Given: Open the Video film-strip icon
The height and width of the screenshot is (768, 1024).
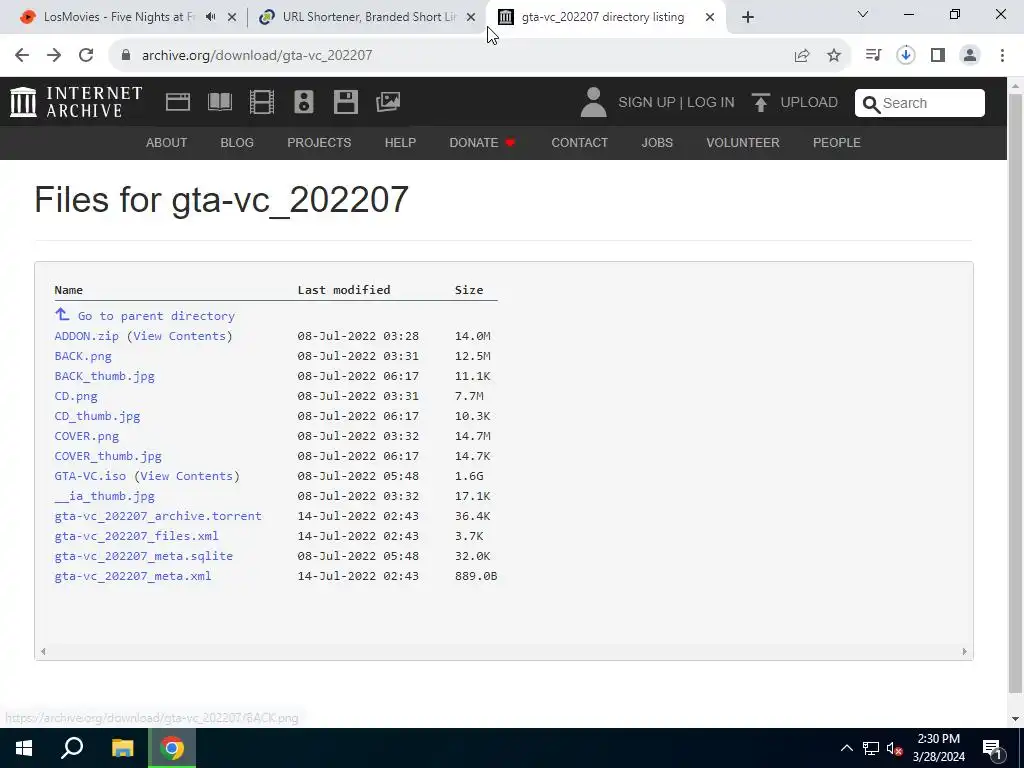Looking at the screenshot, I should [x=262, y=102].
